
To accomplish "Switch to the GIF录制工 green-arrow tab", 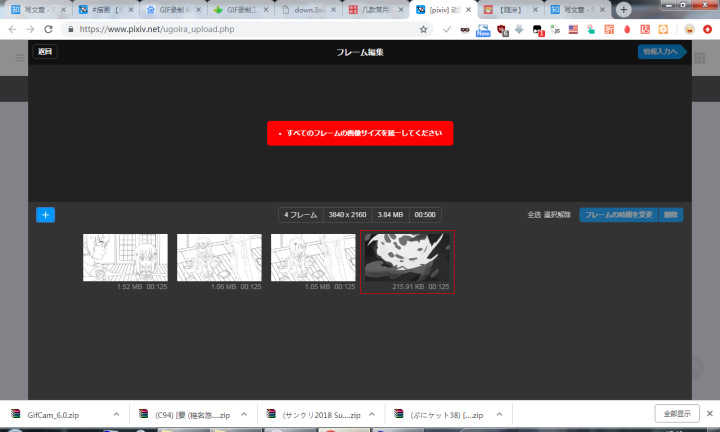I will pyautogui.click(x=241, y=10).
